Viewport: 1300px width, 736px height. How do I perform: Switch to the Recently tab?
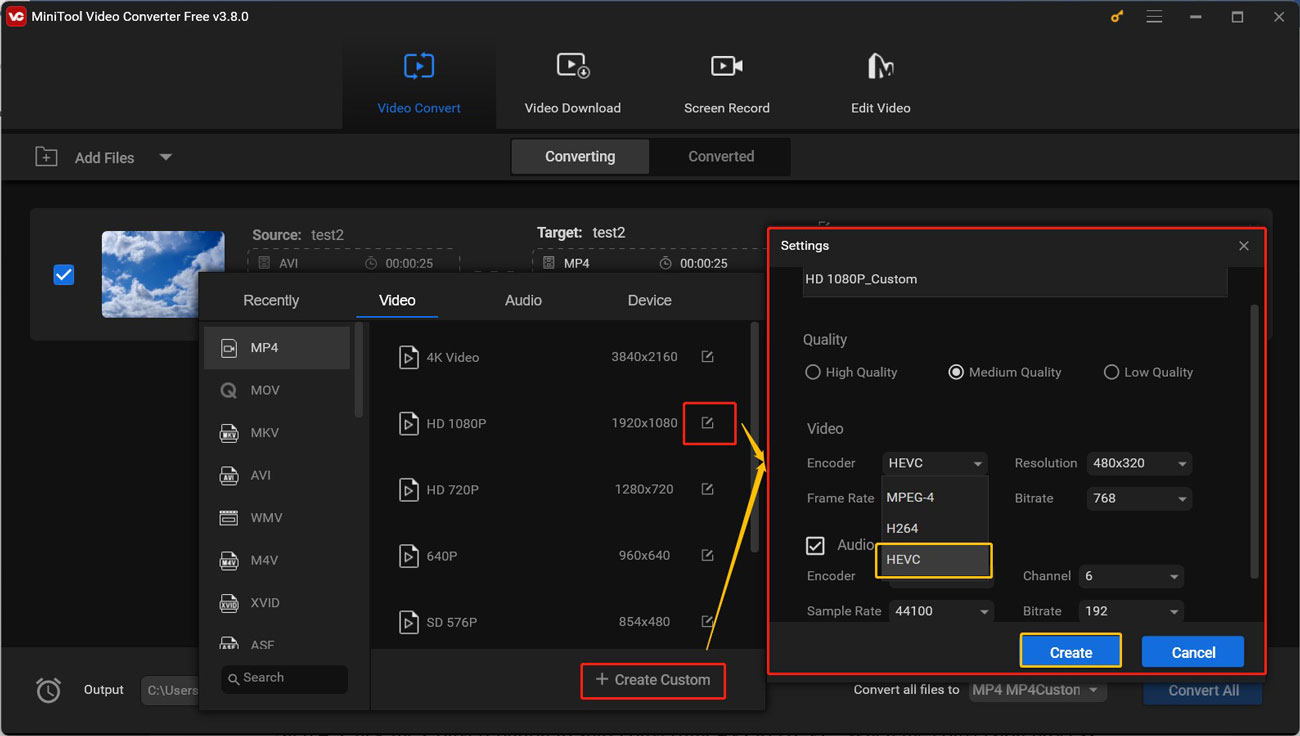271,300
